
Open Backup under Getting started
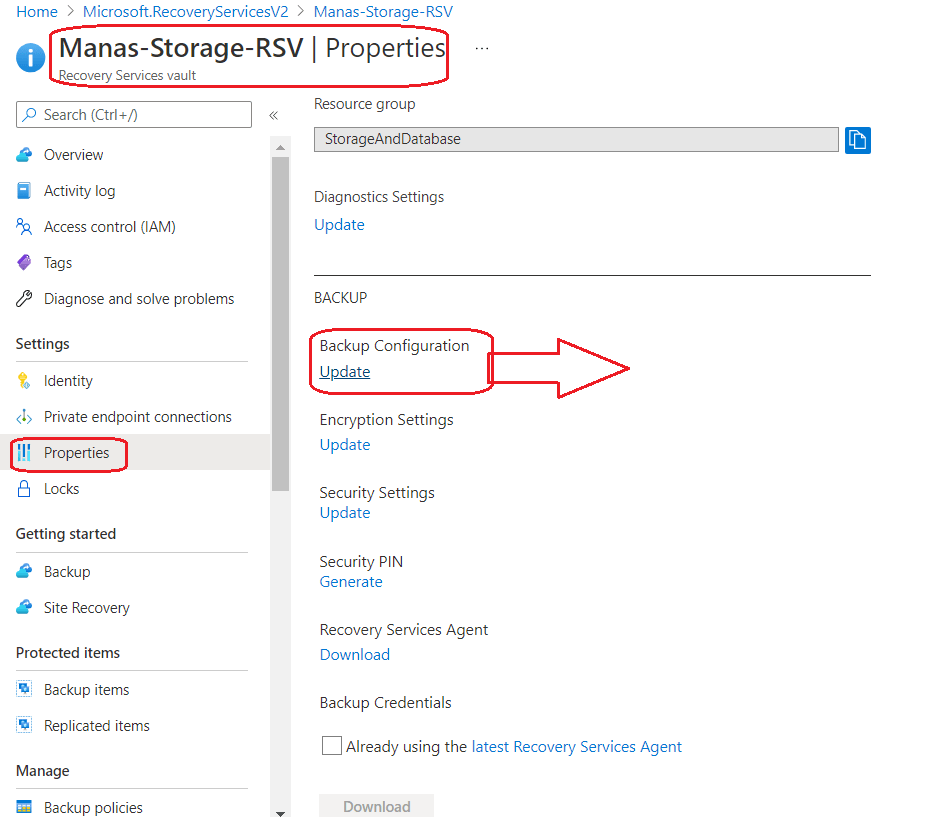pyautogui.click(x=67, y=571)
